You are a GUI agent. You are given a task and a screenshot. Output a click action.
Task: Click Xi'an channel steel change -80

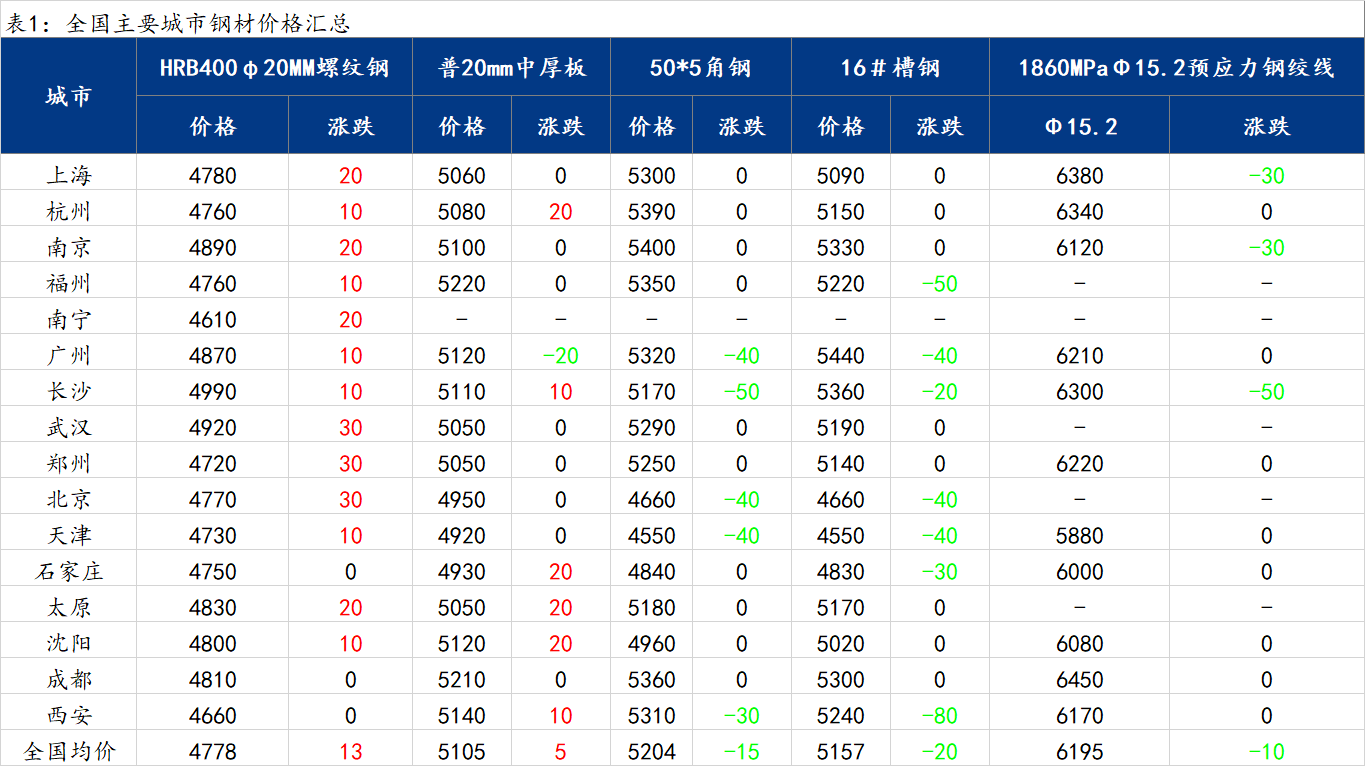tap(939, 716)
